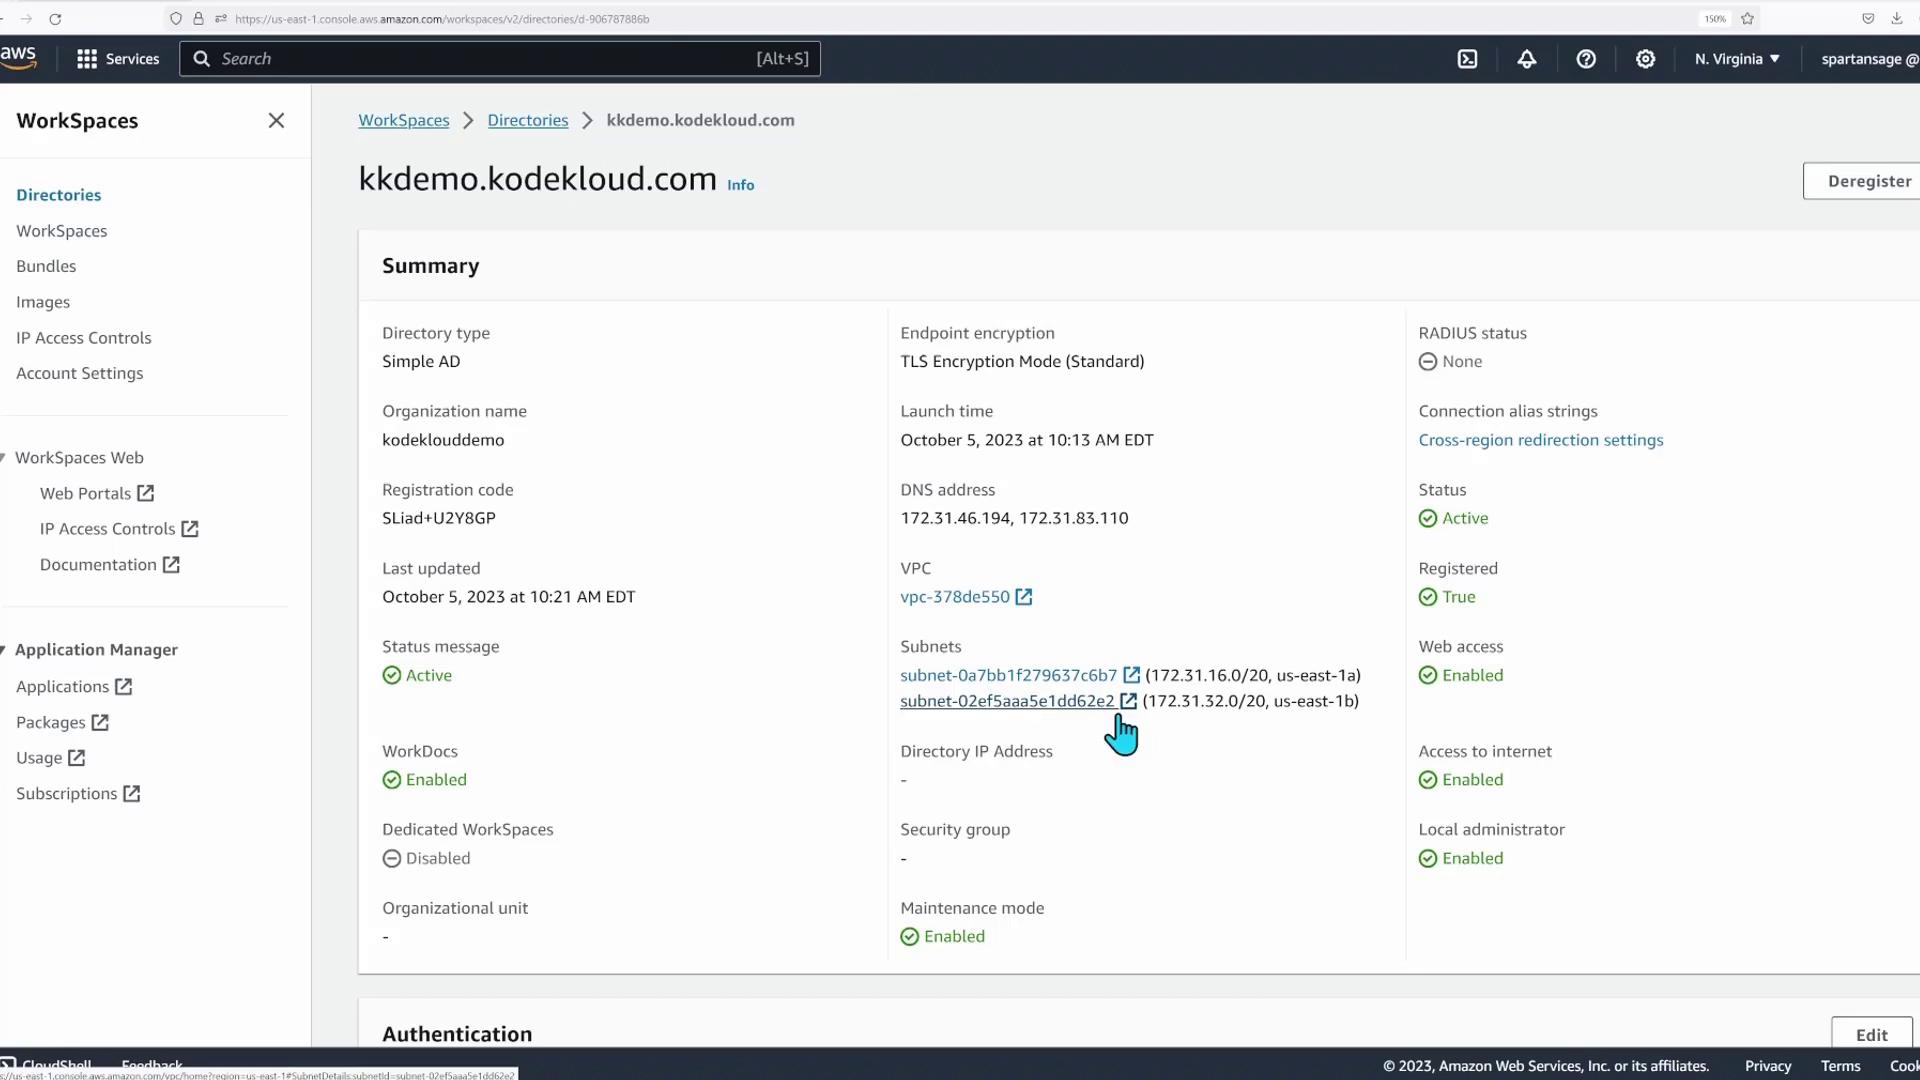Click the RADIUS status None value
This screenshot has height=1080, width=1920.
[x=1450, y=361]
